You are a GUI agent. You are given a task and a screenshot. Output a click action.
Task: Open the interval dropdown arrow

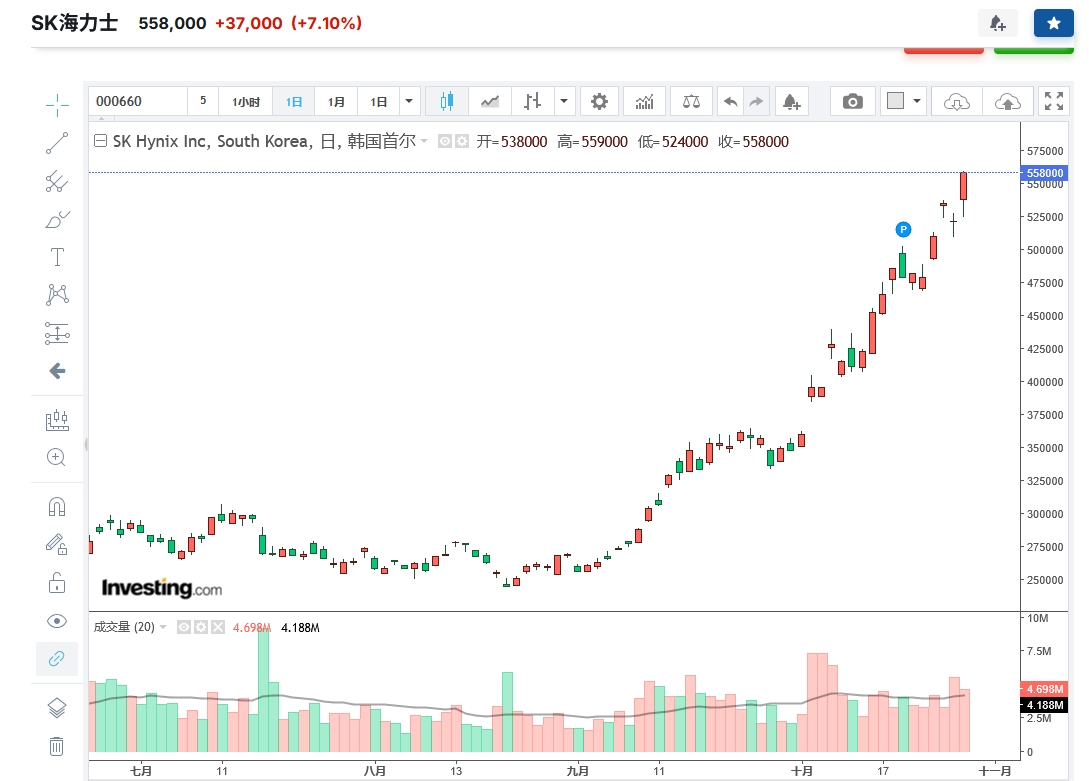[409, 101]
